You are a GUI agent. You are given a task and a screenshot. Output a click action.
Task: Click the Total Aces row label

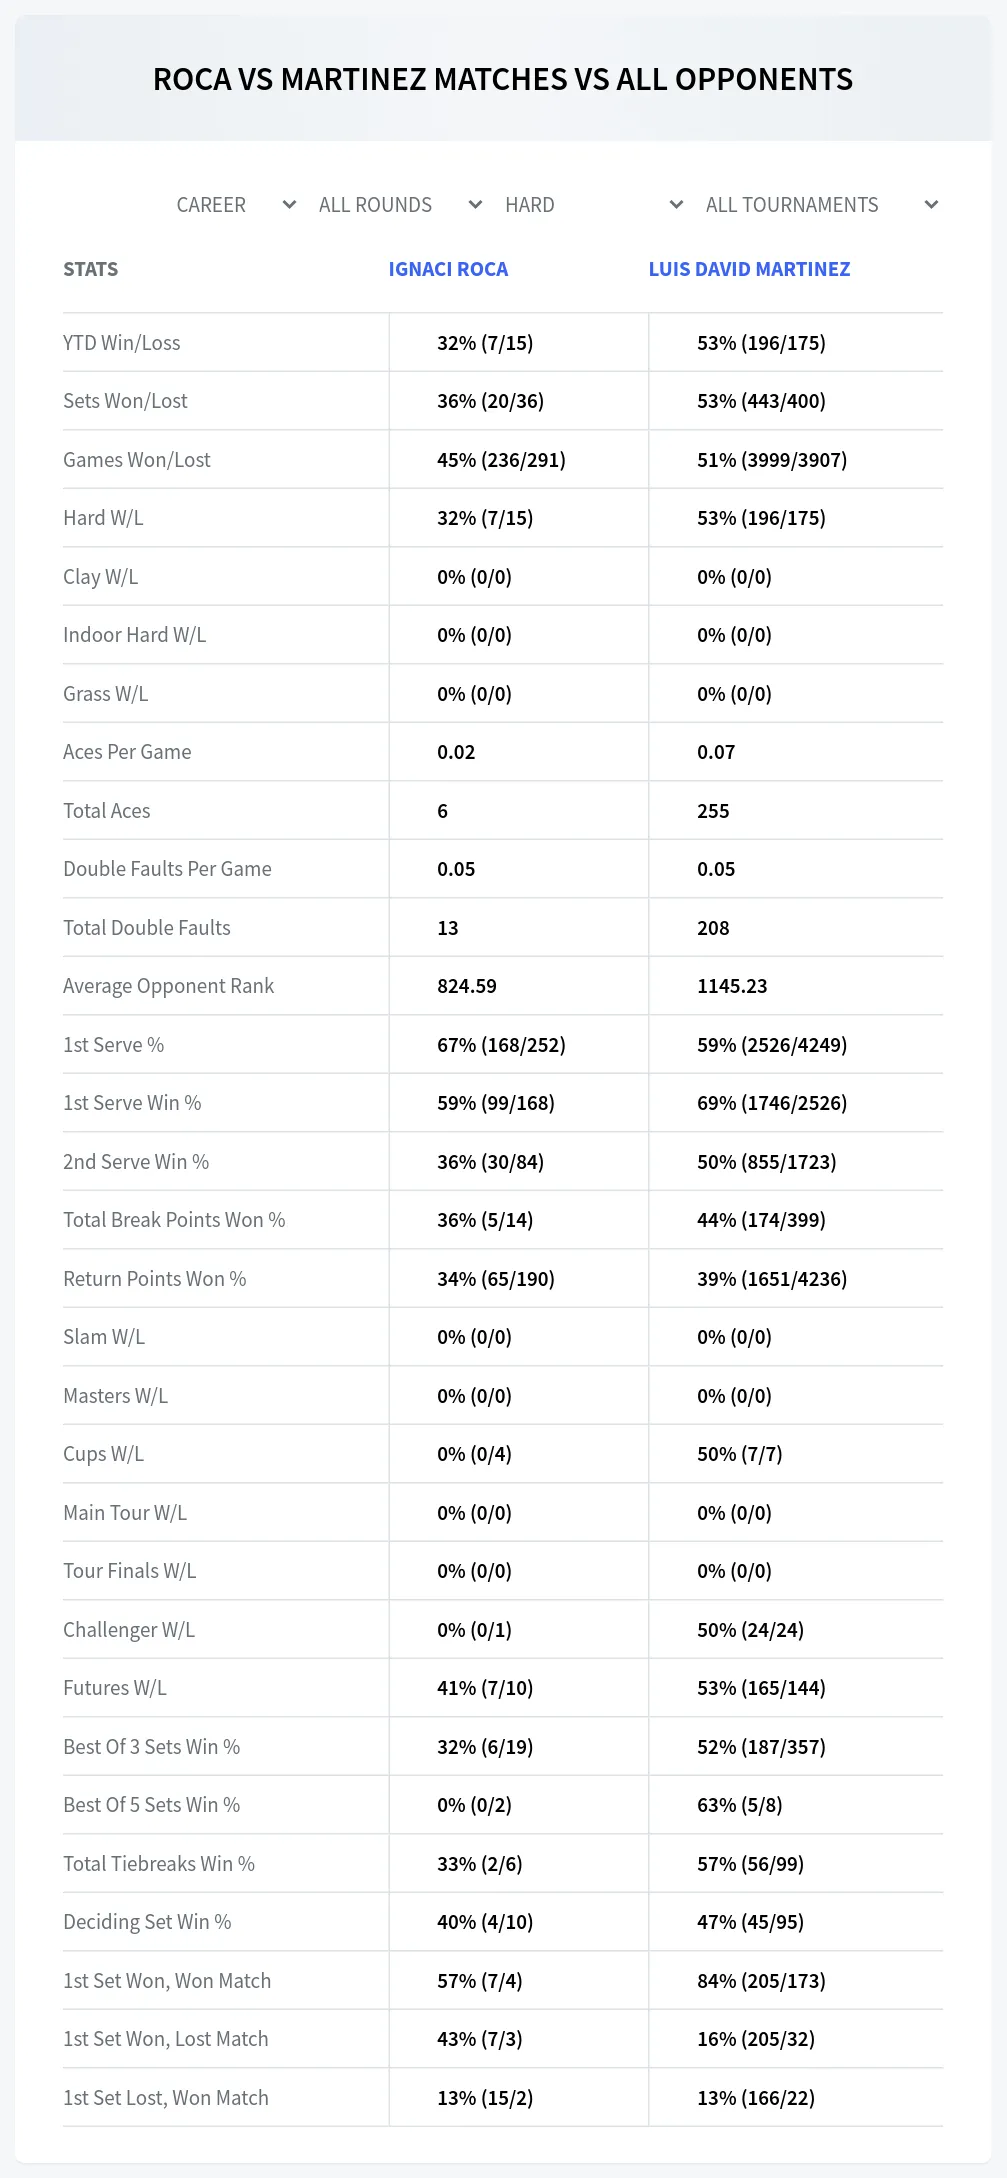pos(107,811)
